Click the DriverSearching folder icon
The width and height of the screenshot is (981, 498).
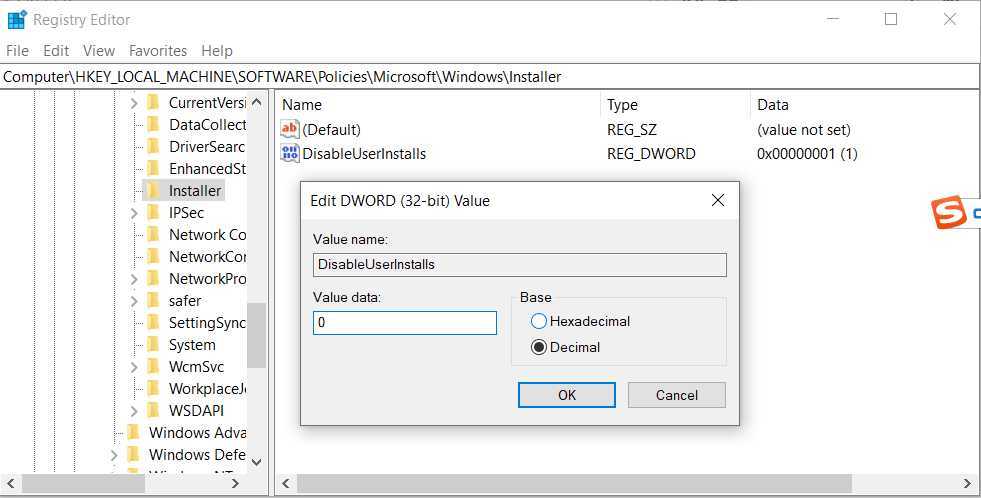tap(153, 146)
